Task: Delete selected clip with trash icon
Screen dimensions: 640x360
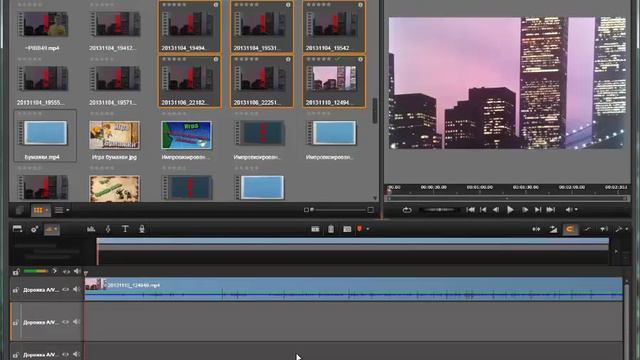Action: pyautogui.click(x=331, y=229)
